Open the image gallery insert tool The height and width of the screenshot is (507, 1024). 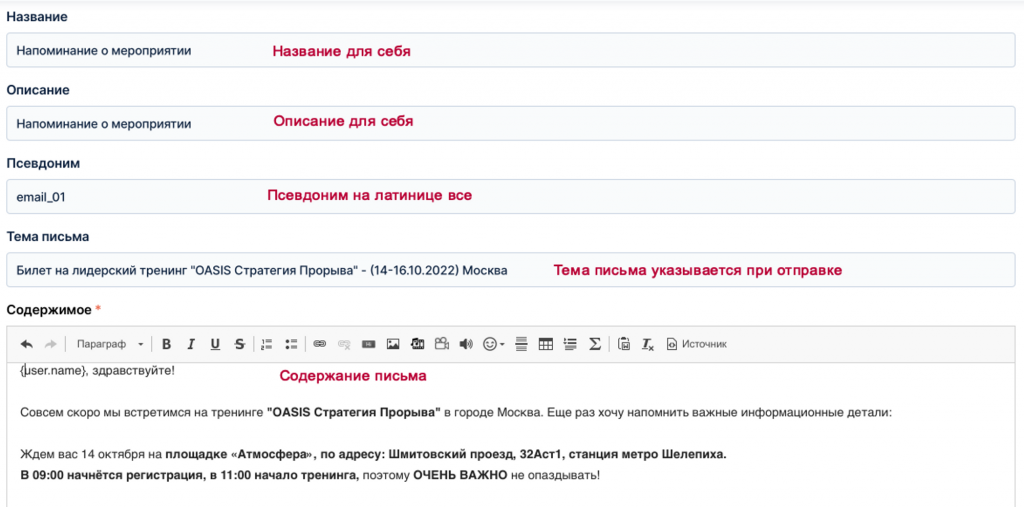[417, 344]
